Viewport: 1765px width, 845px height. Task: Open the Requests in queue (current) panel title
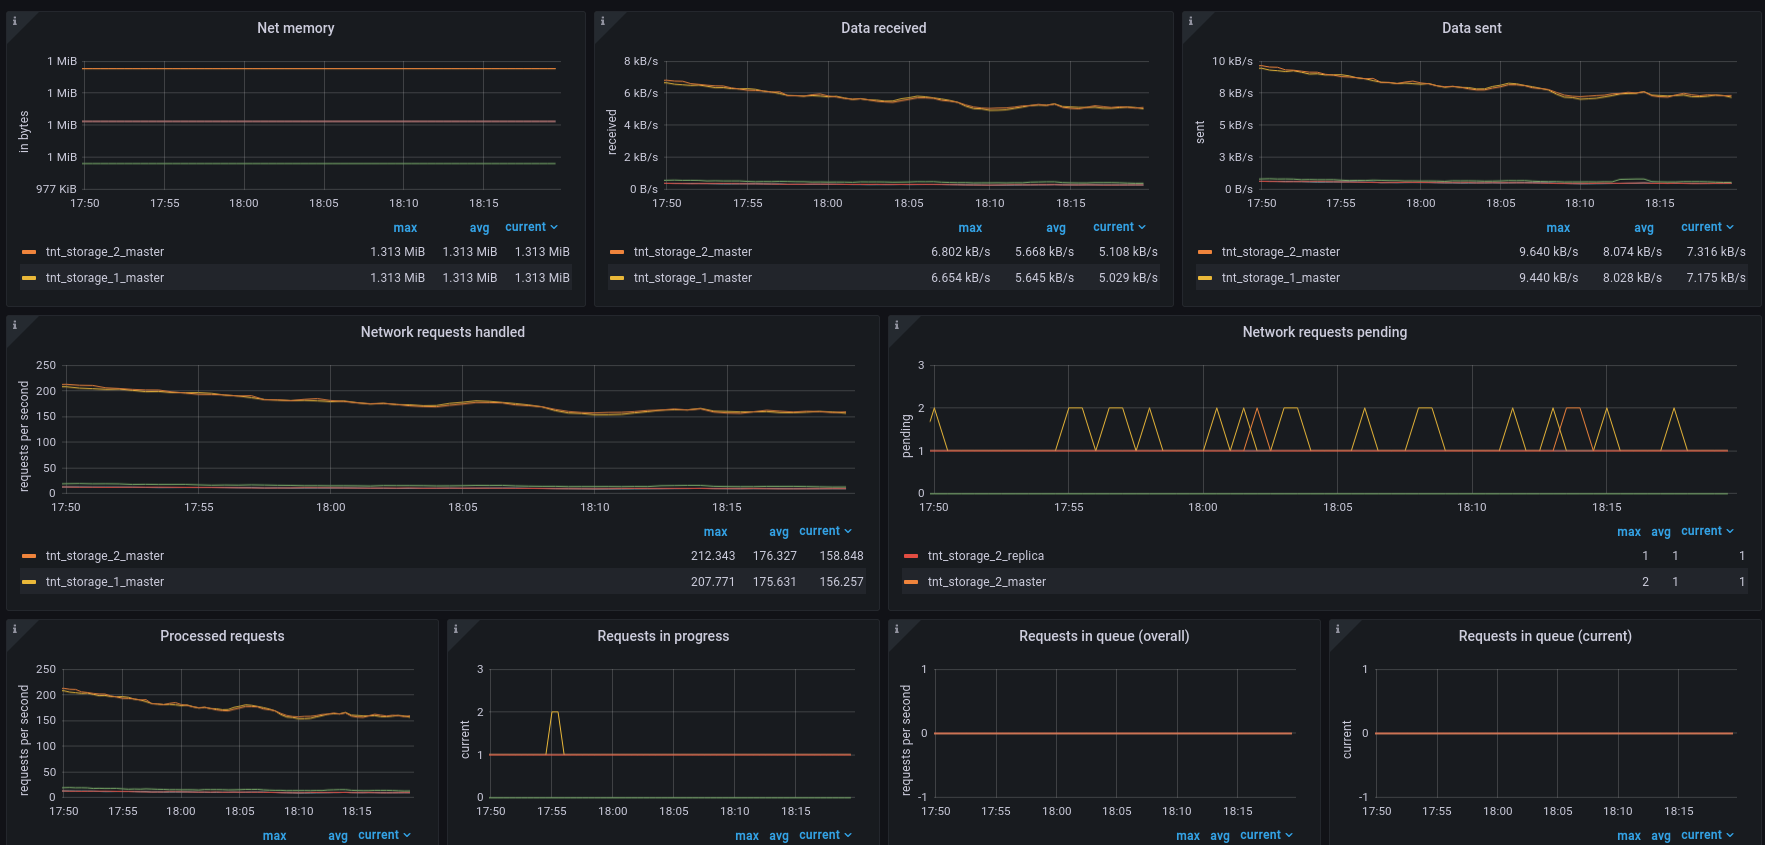[1545, 636]
